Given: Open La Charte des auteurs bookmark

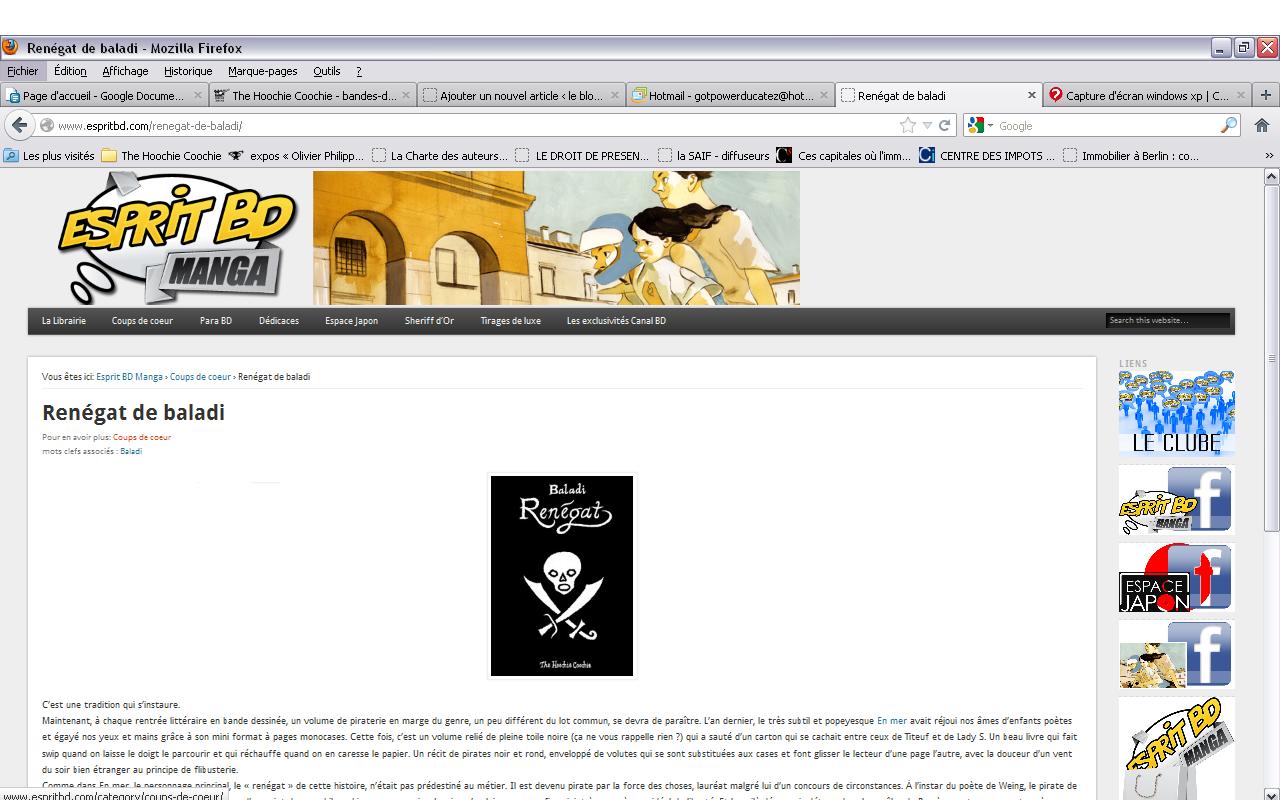Looking at the screenshot, I should pos(440,155).
